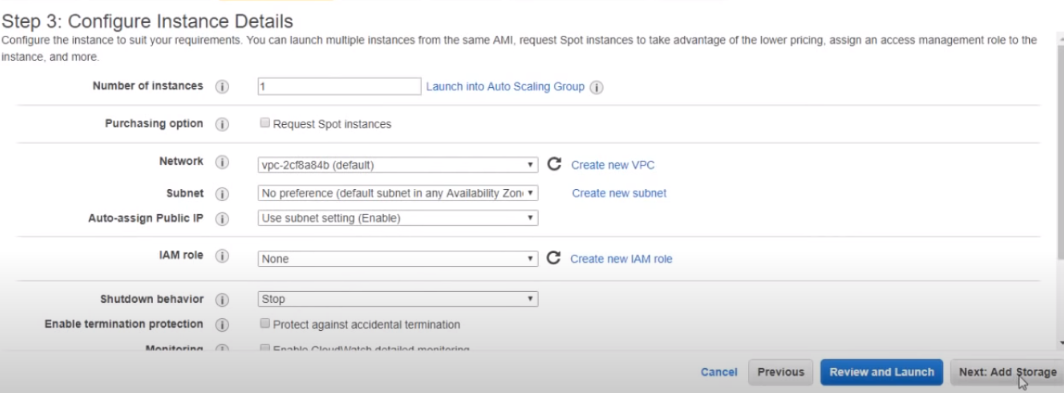Click the Next: Add Storage button
This screenshot has width=1064, height=393.
pos(1007,372)
